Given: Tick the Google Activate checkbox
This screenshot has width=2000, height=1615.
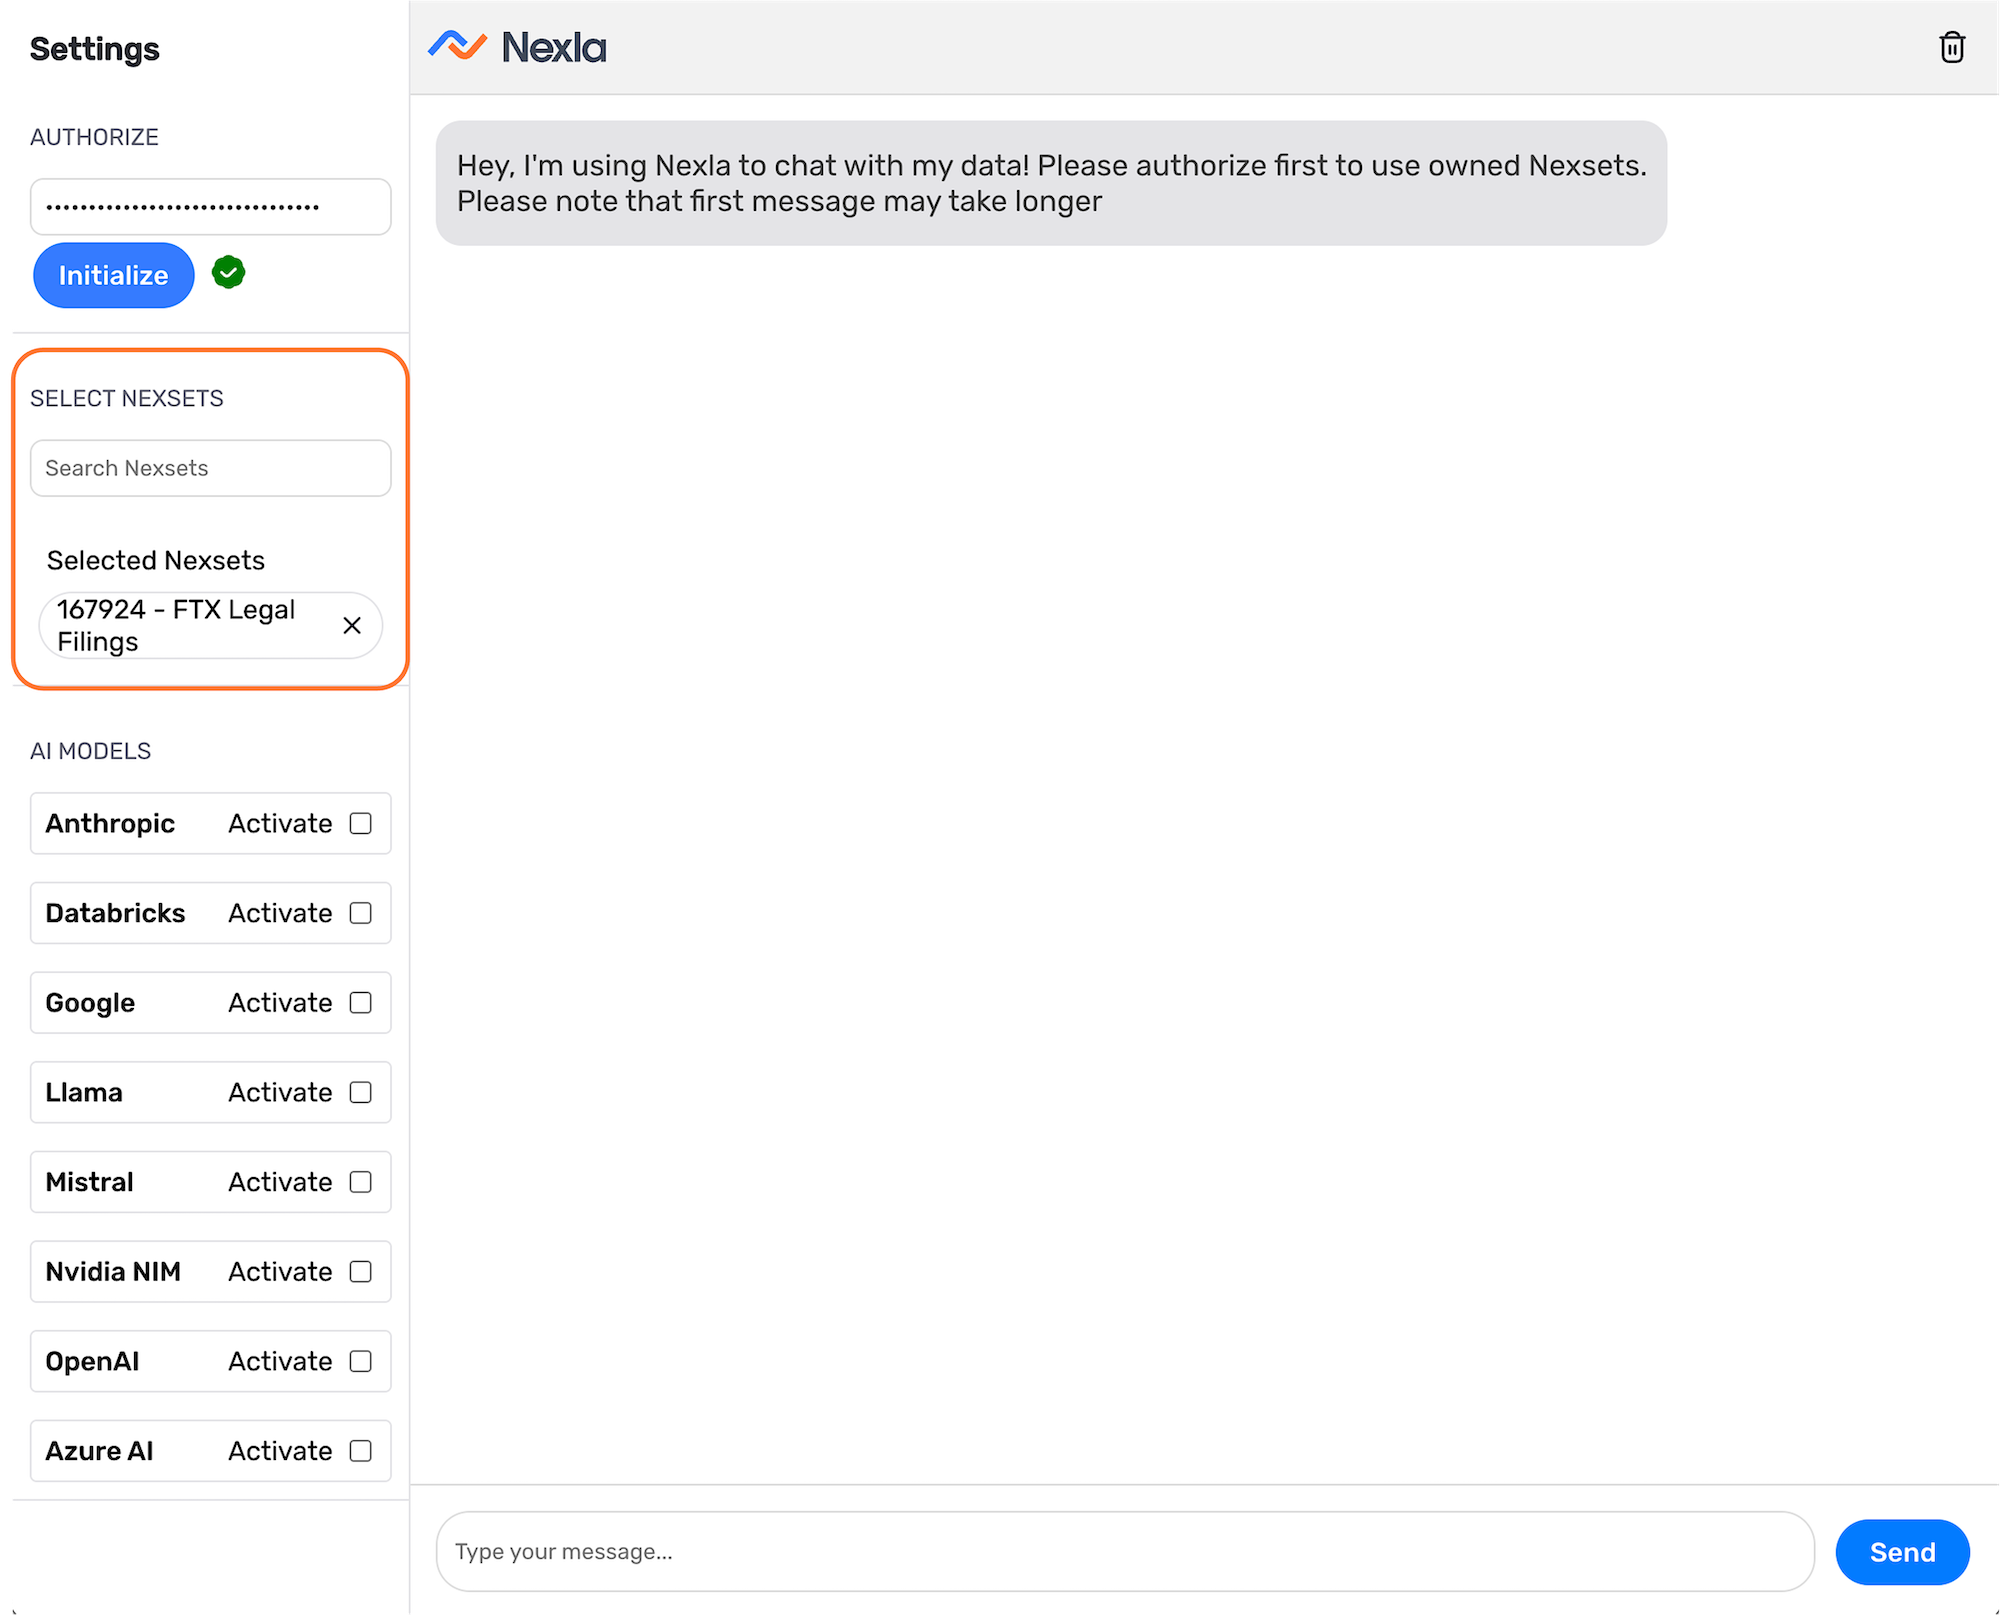Looking at the screenshot, I should click(x=361, y=1003).
